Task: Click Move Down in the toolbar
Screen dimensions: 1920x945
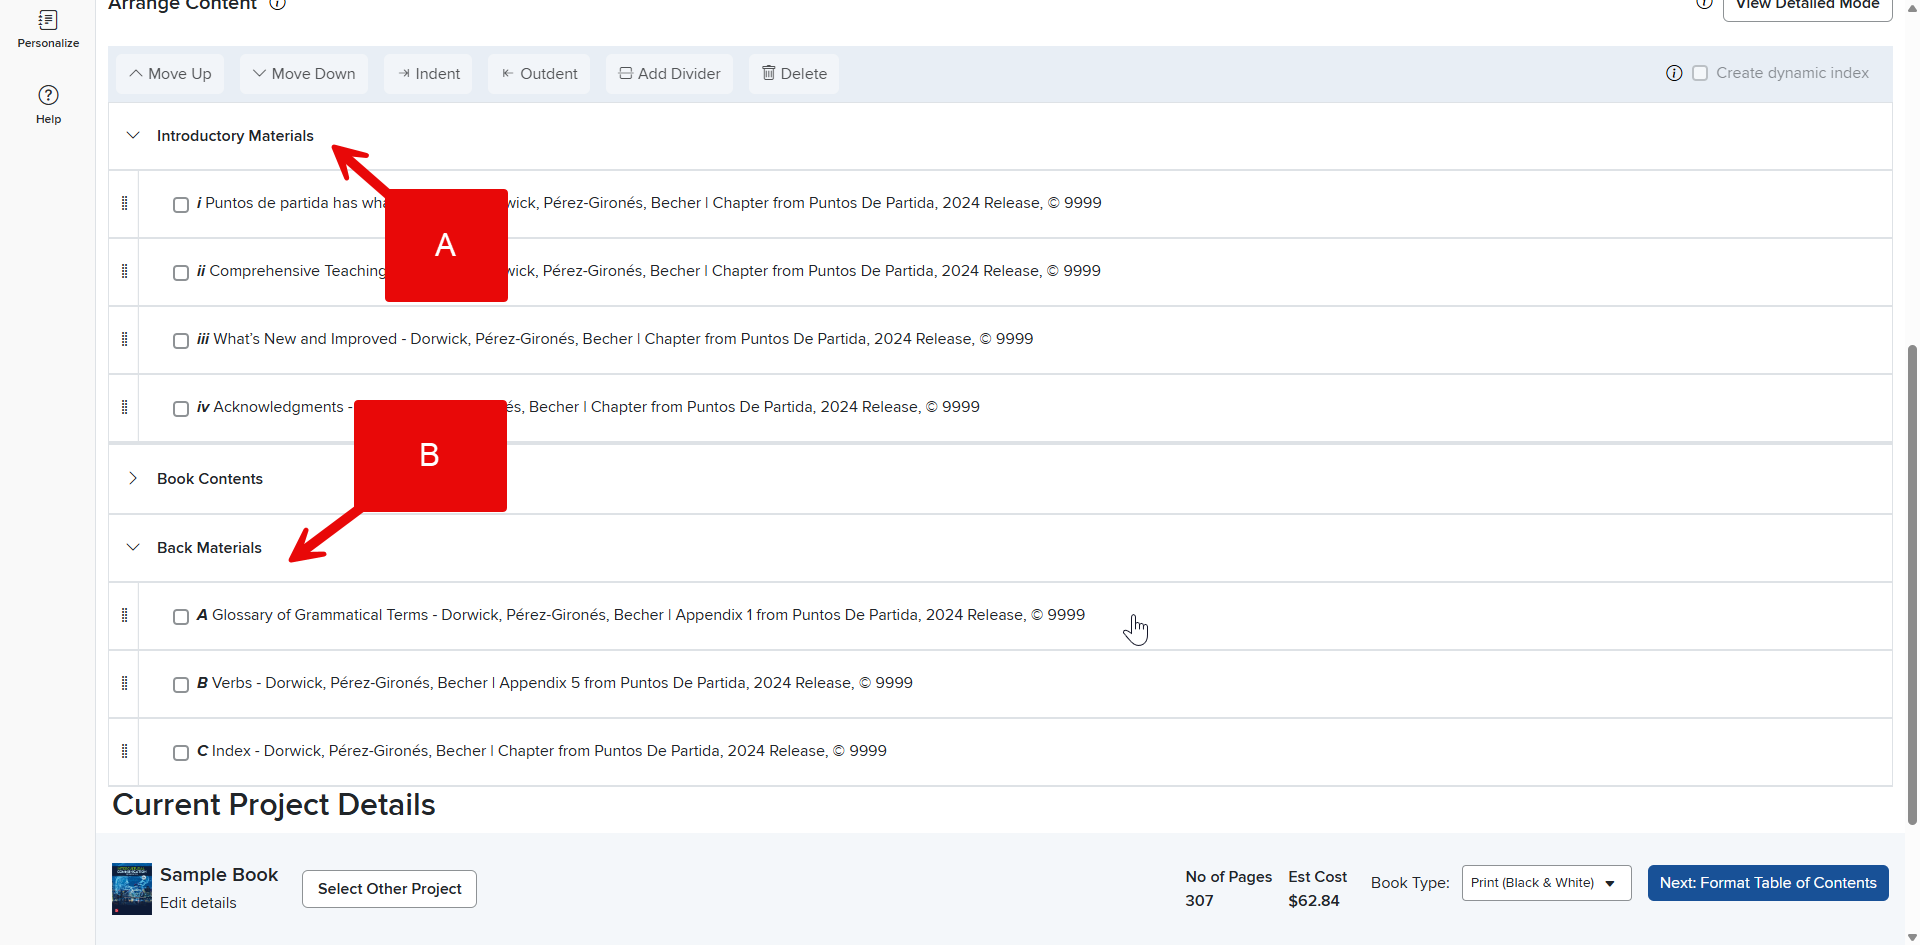Action: pyautogui.click(x=304, y=74)
